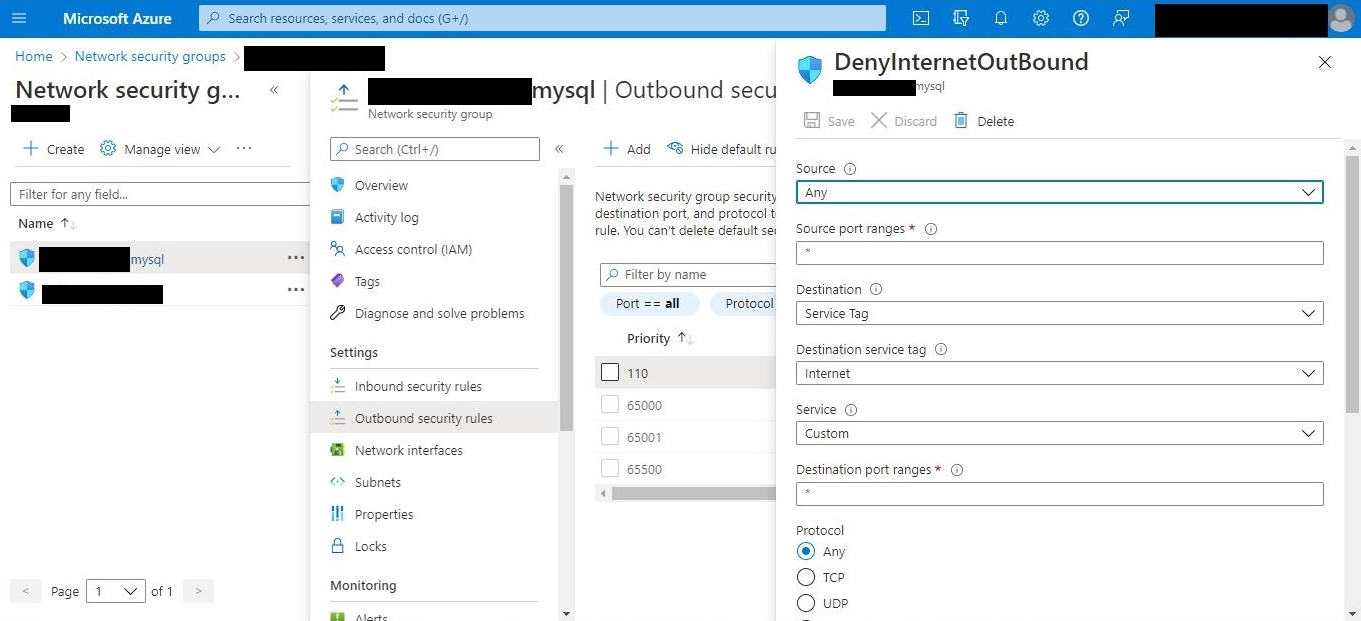1361x621 pixels.
Task: Open Diagnose and solve problems
Action: click(439, 313)
